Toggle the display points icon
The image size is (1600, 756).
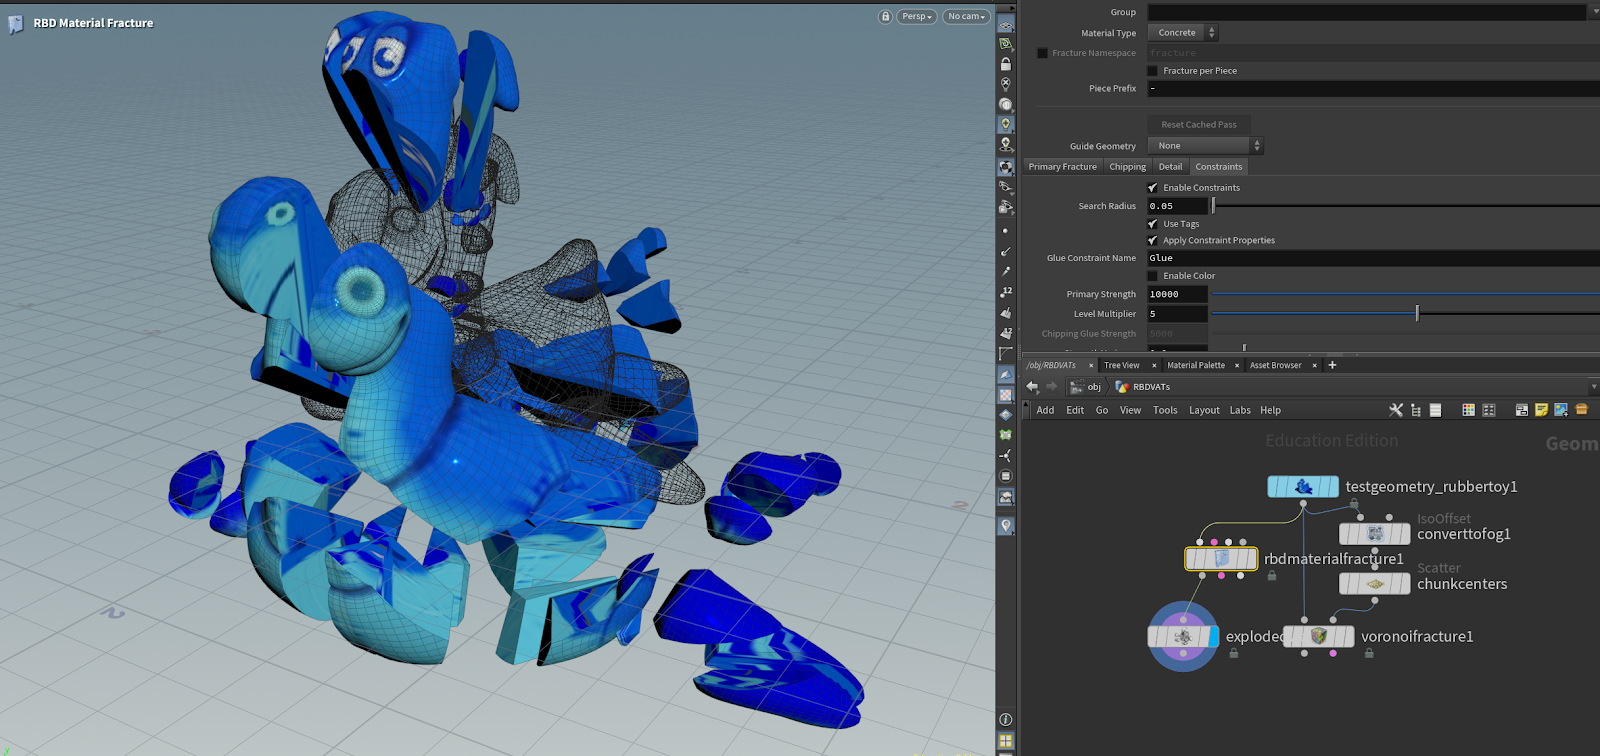point(1006,231)
